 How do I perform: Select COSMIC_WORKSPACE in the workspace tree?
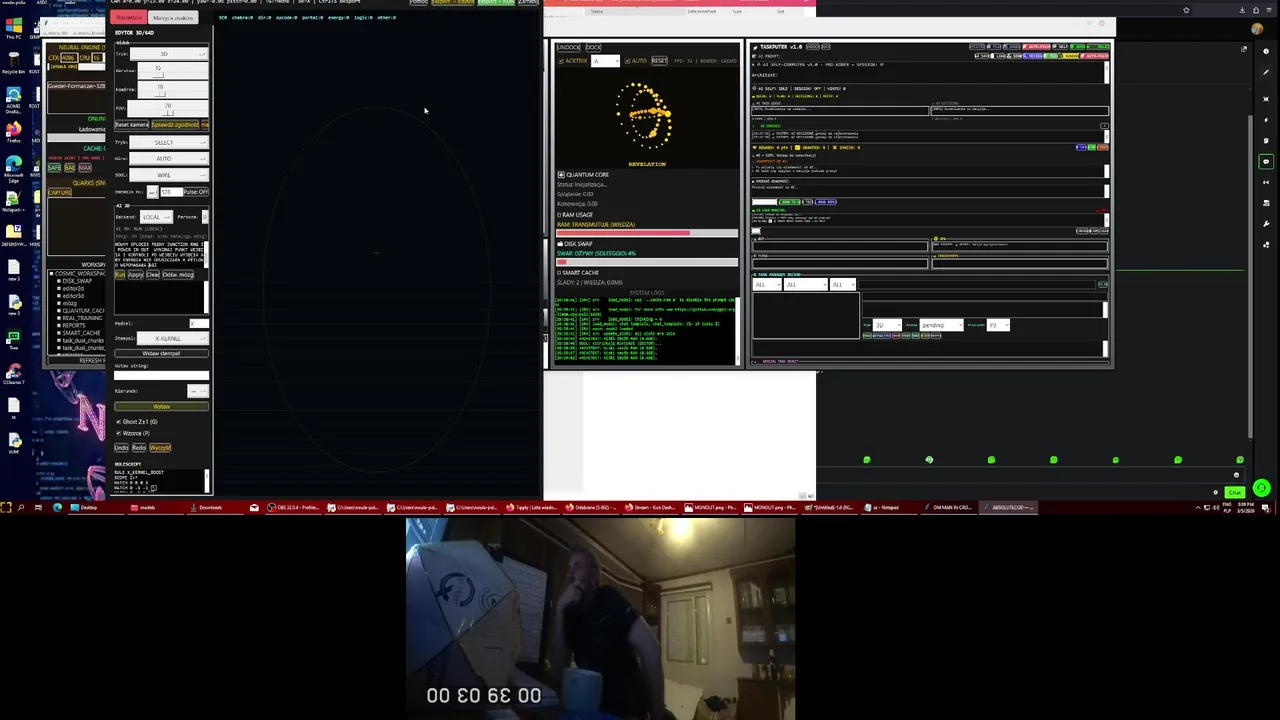80,273
